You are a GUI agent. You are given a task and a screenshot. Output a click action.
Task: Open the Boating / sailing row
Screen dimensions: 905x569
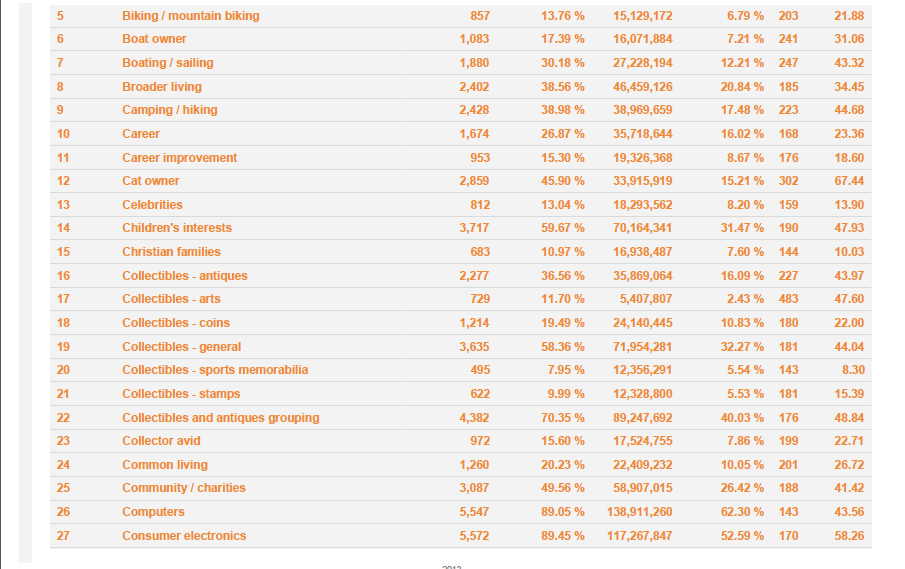click(167, 62)
